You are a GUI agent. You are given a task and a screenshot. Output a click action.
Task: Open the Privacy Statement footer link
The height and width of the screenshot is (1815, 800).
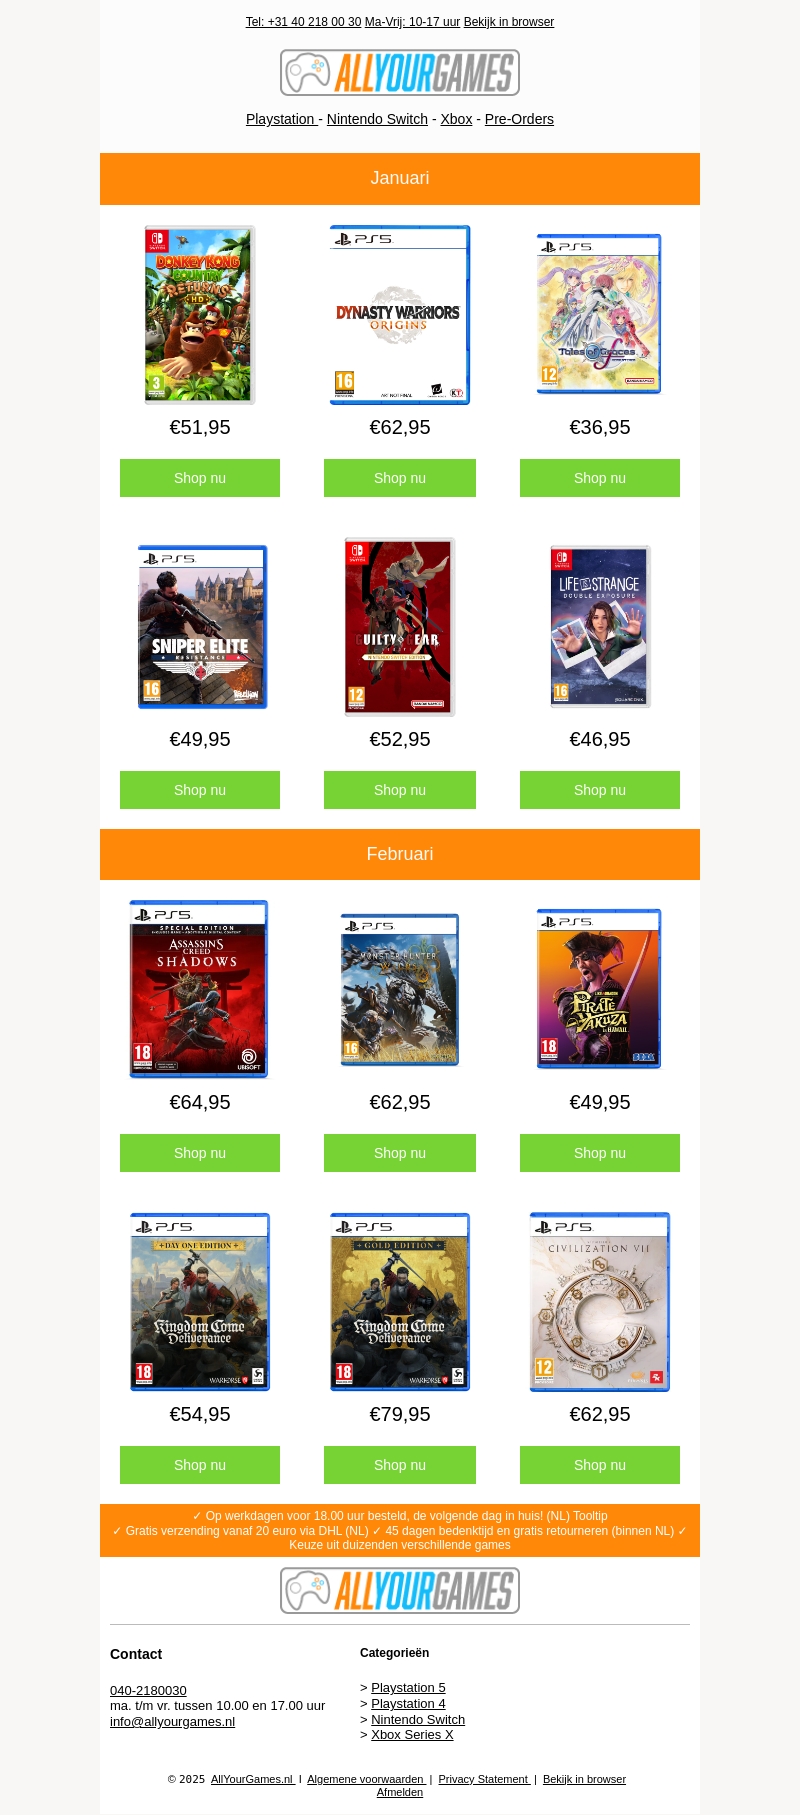(484, 1779)
